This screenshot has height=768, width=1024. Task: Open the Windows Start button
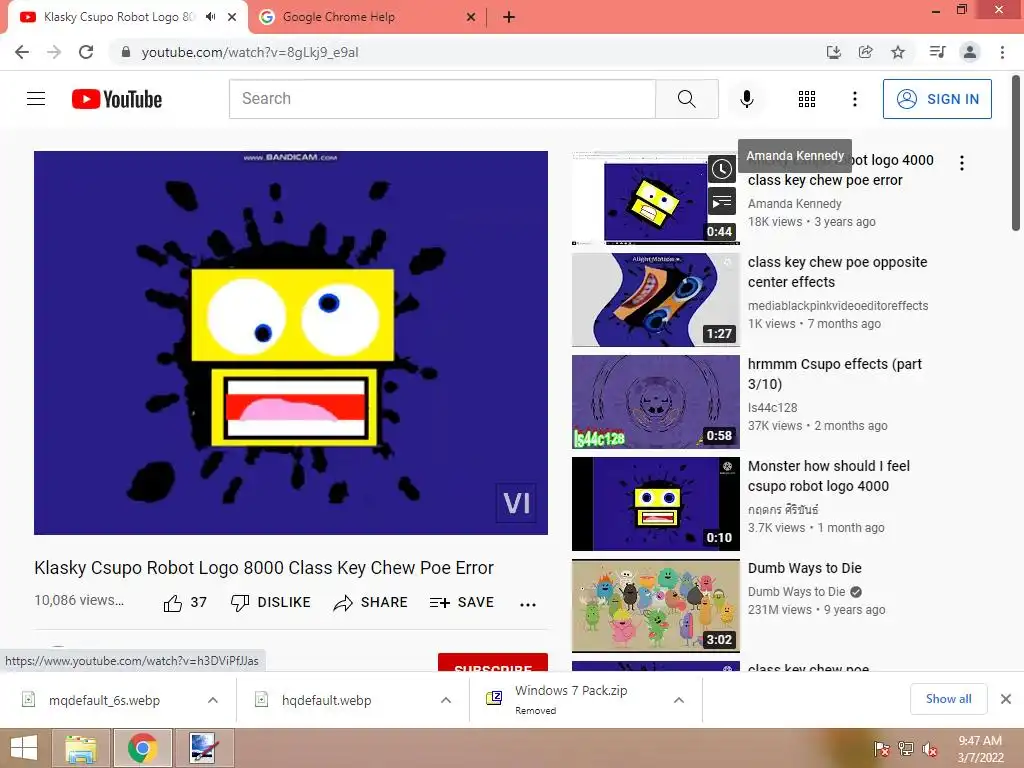[24, 748]
